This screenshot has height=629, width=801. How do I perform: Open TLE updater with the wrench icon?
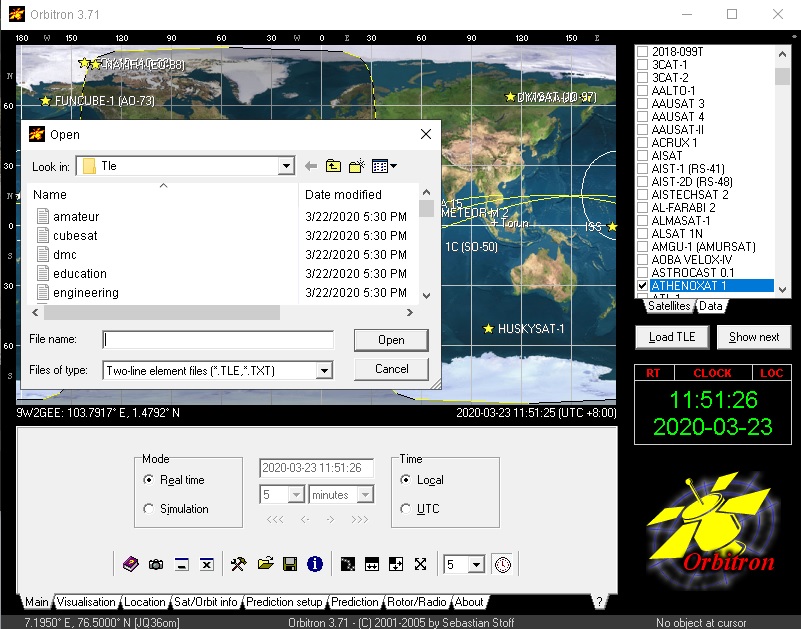pyautogui.click(x=238, y=564)
